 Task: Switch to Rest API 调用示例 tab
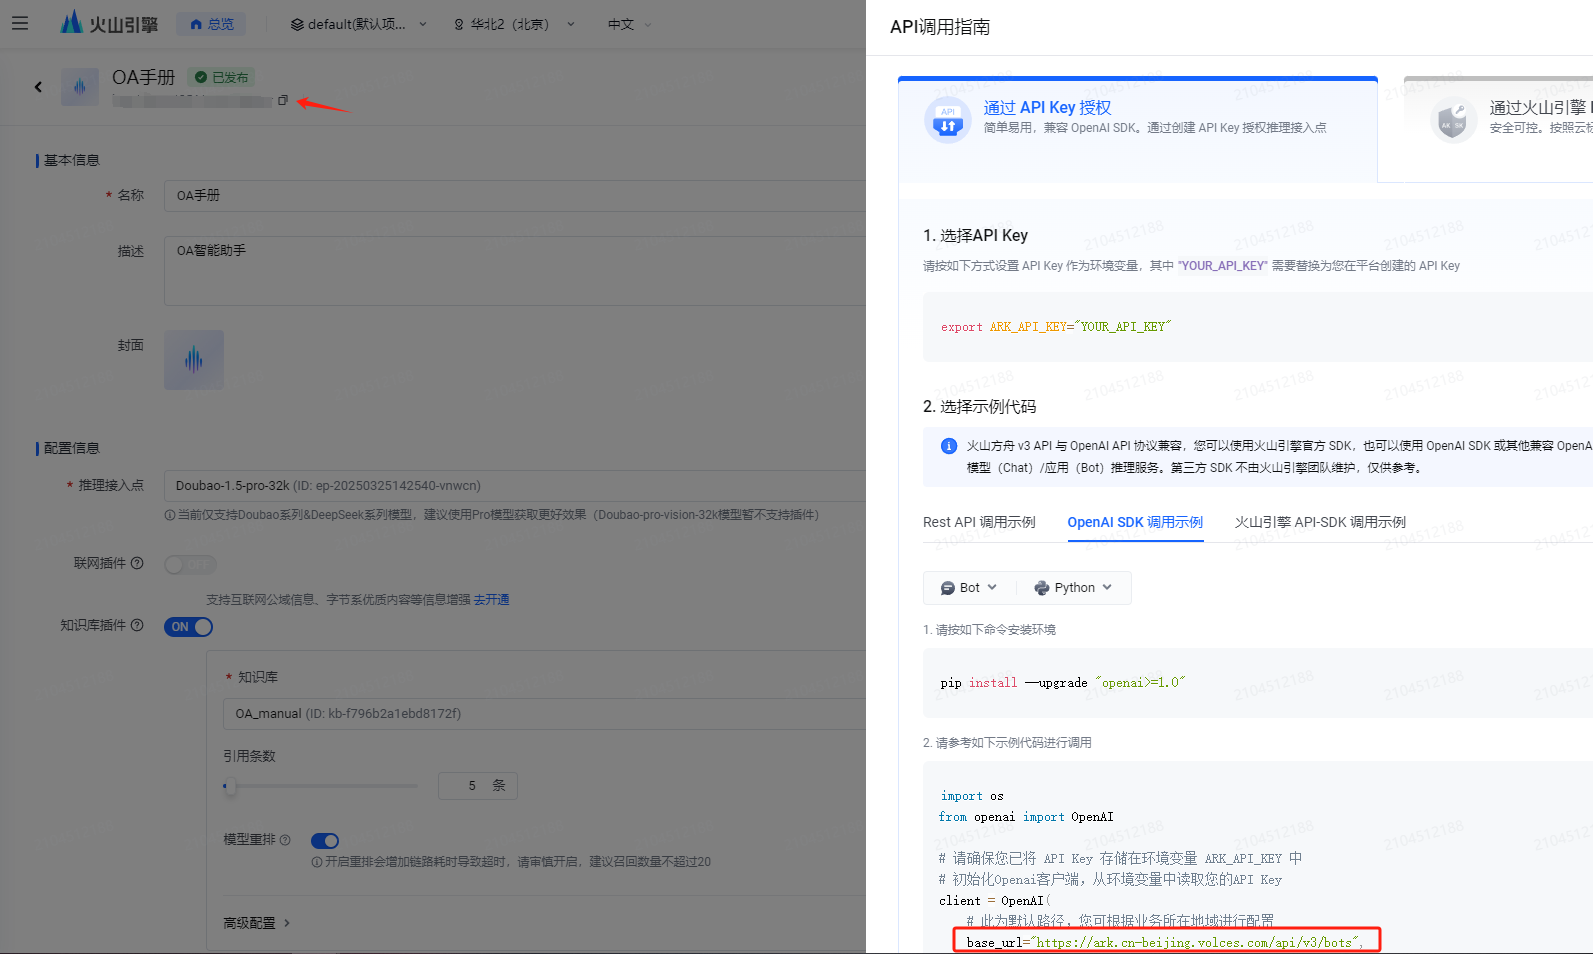pyautogui.click(x=979, y=522)
